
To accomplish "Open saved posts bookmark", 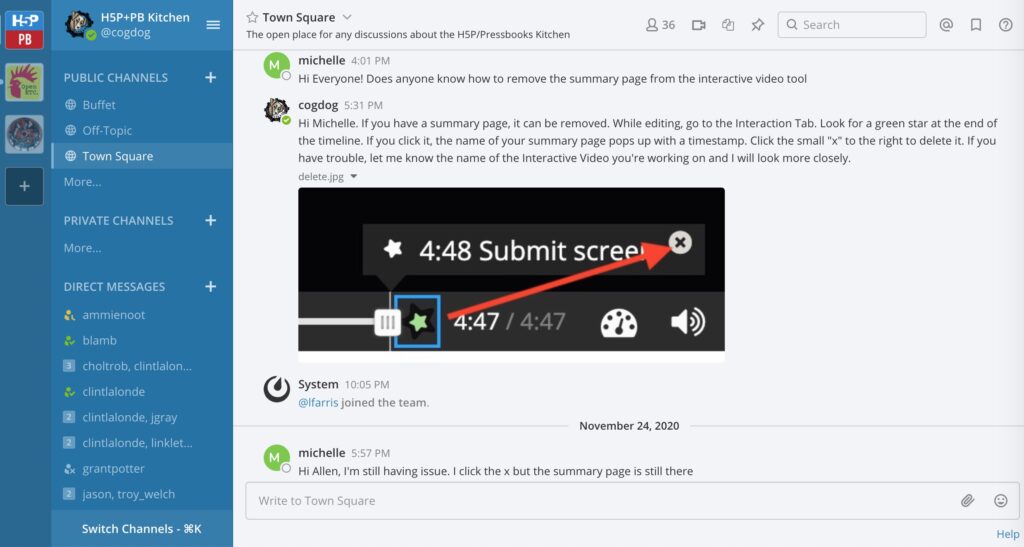I will [976, 25].
